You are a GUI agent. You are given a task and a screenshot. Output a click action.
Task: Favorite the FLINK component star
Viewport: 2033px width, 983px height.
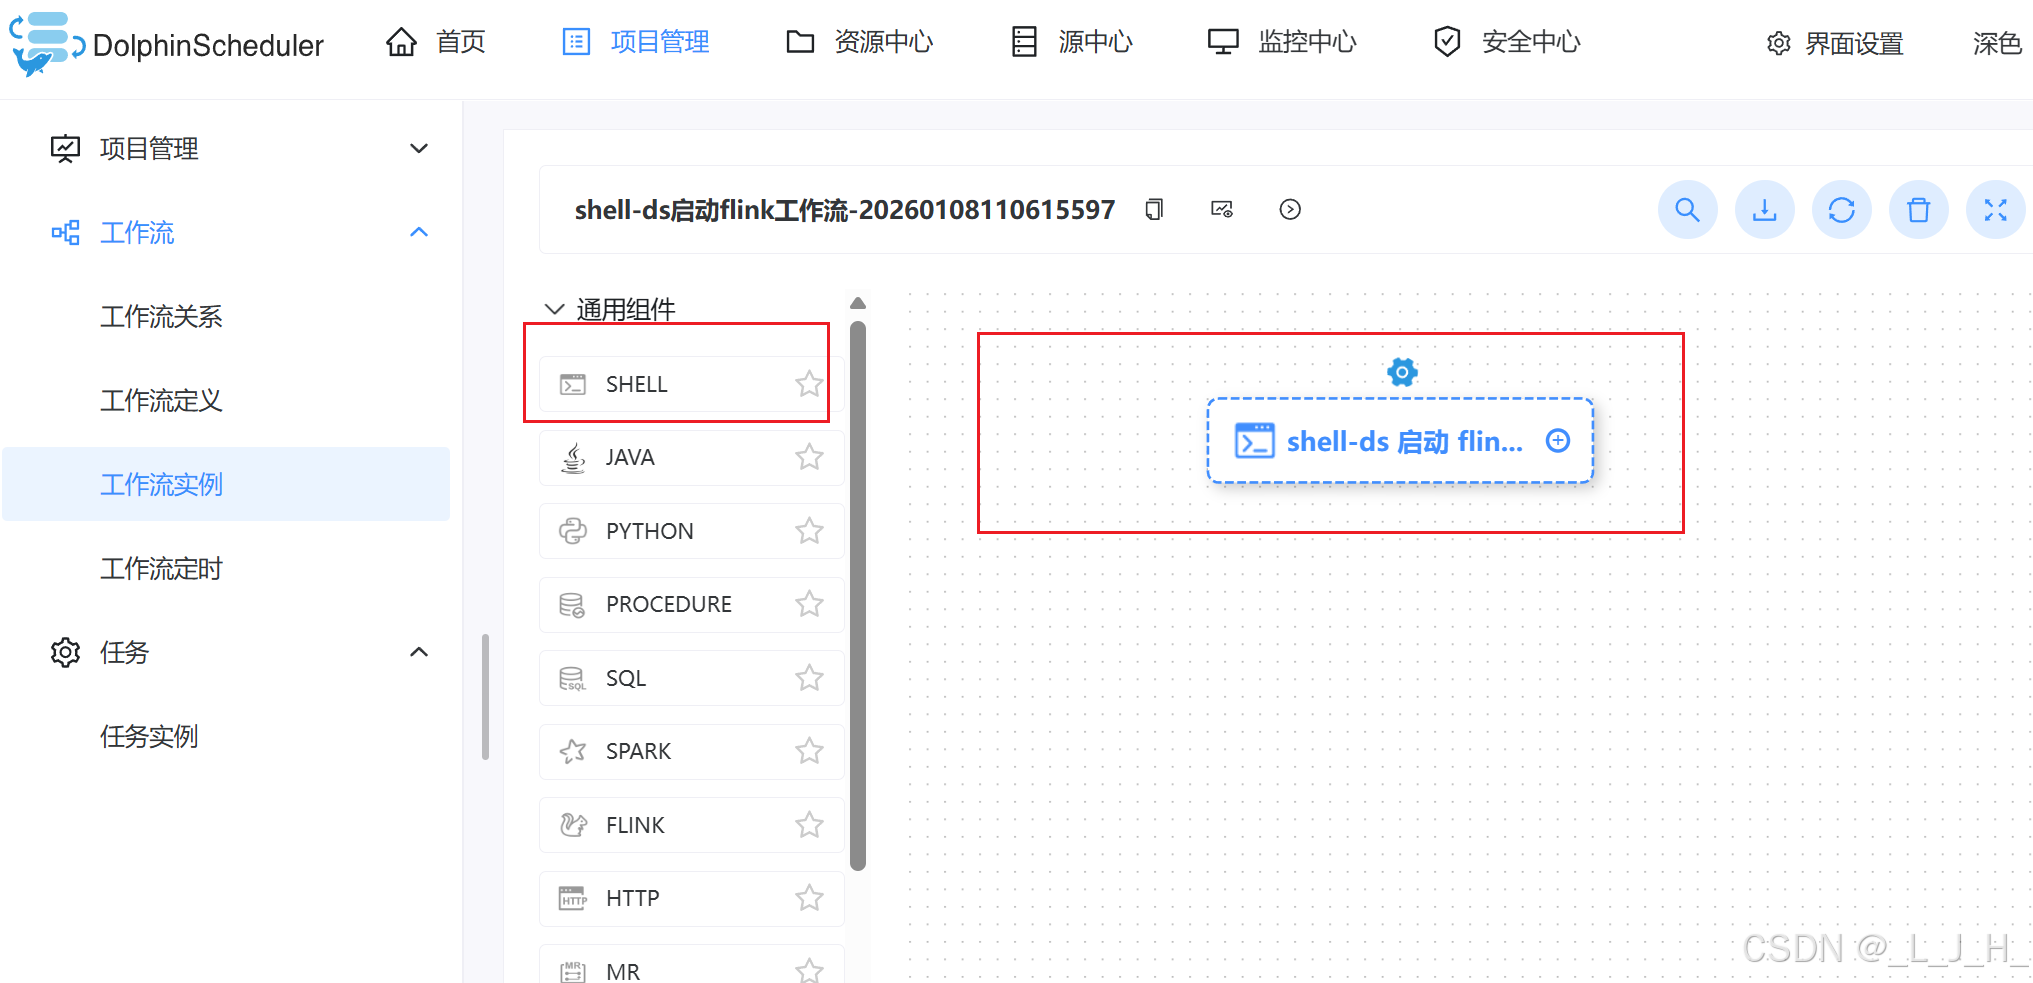pyautogui.click(x=809, y=825)
